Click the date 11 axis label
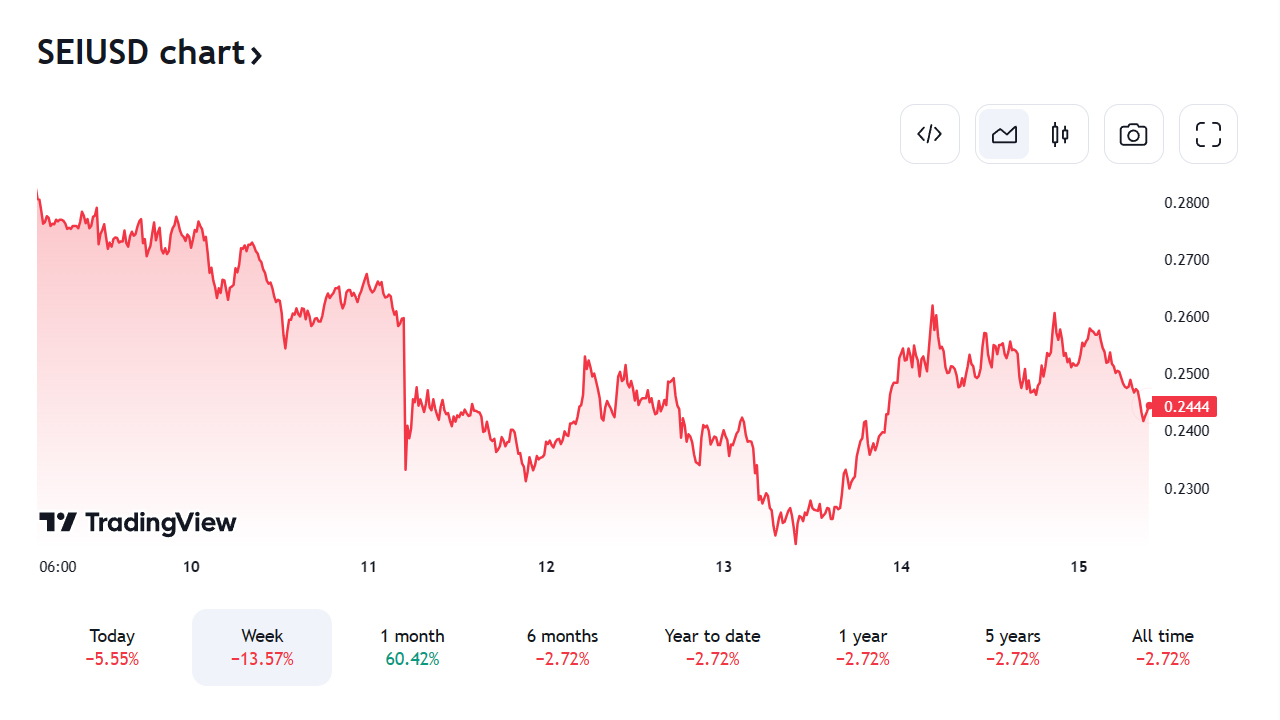The height and width of the screenshot is (720, 1280). tap(369, 567)
